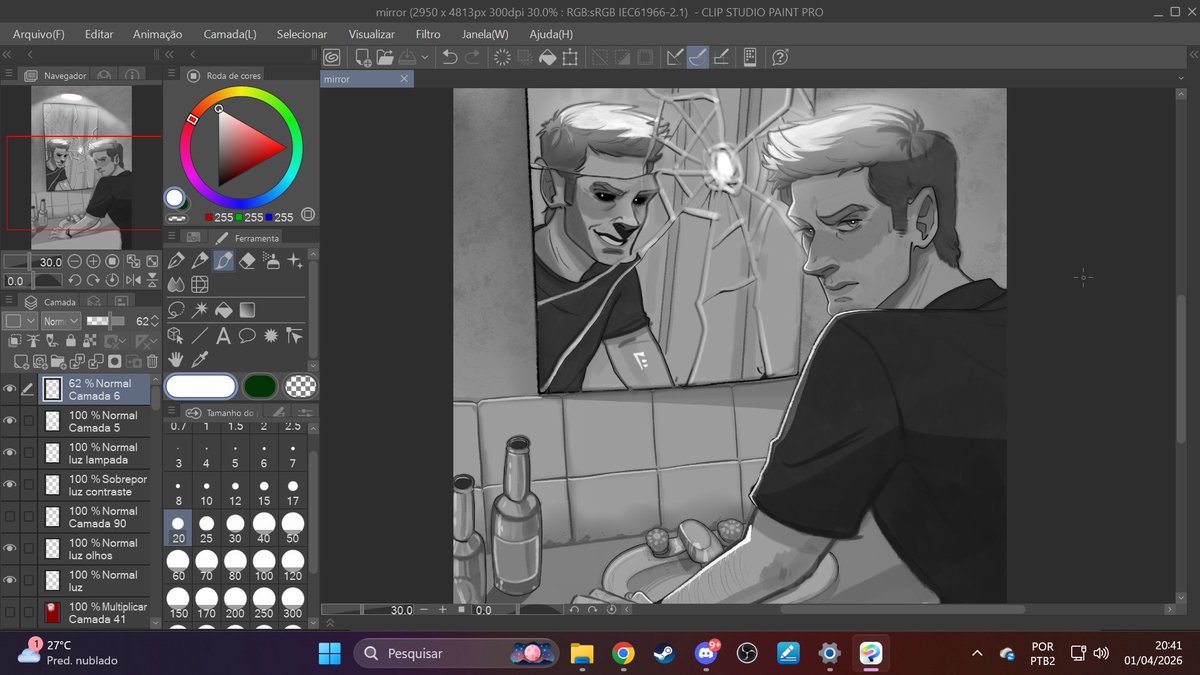
Task: Select the Operation object tool
Action: pos(176,336)
